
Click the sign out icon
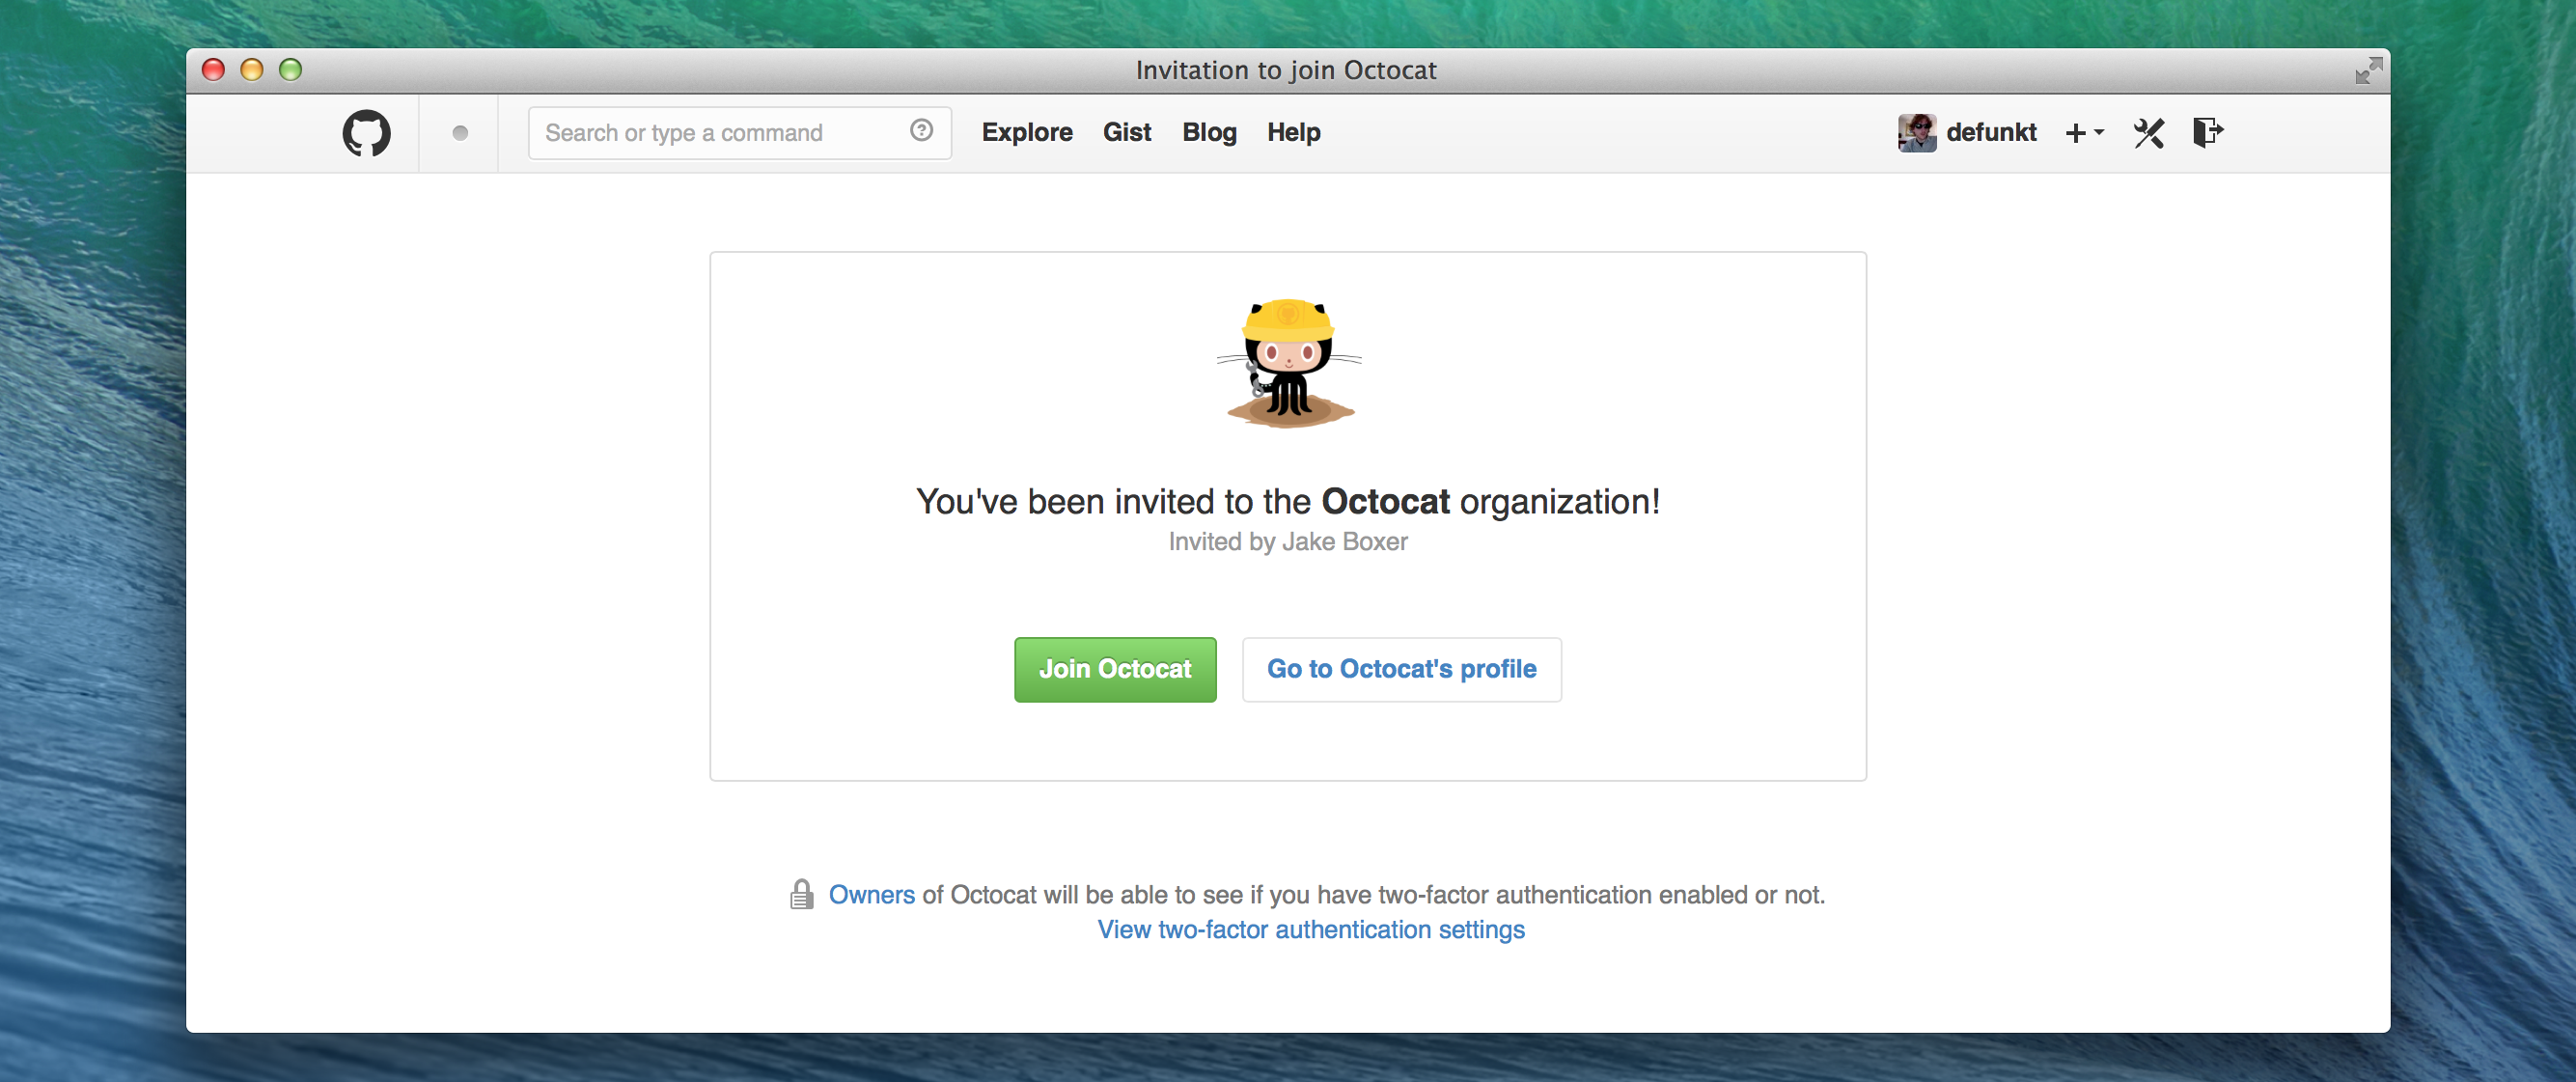pyautogui.click(x=2207, y=132)
